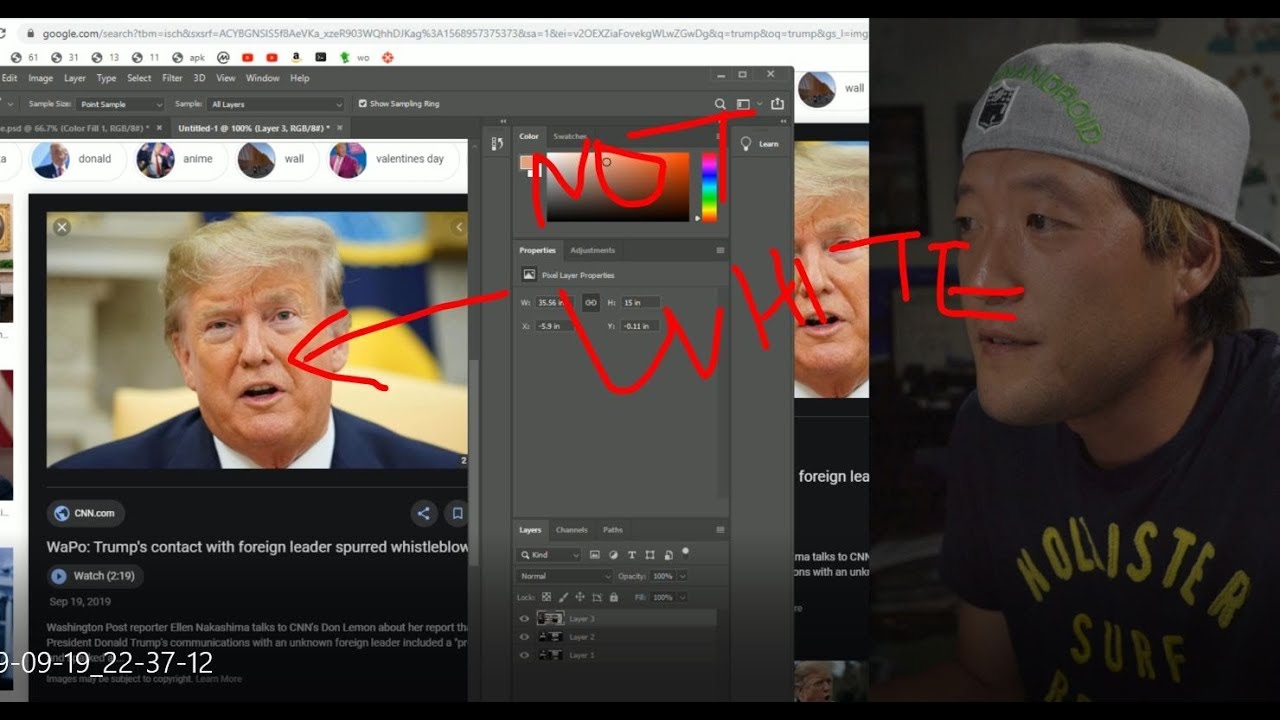Lock artboard nesting icon
Screen dimensions: 1280x720
597,597
